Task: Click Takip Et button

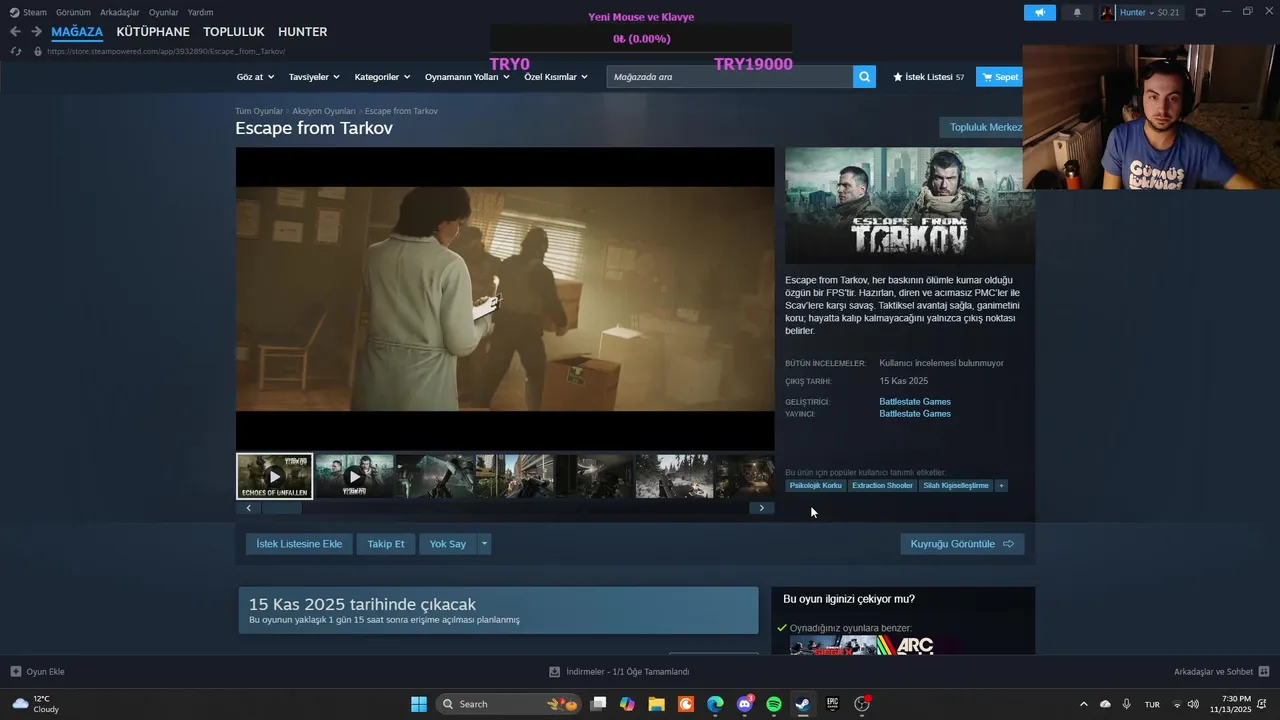Action: [x=386, y=544]
